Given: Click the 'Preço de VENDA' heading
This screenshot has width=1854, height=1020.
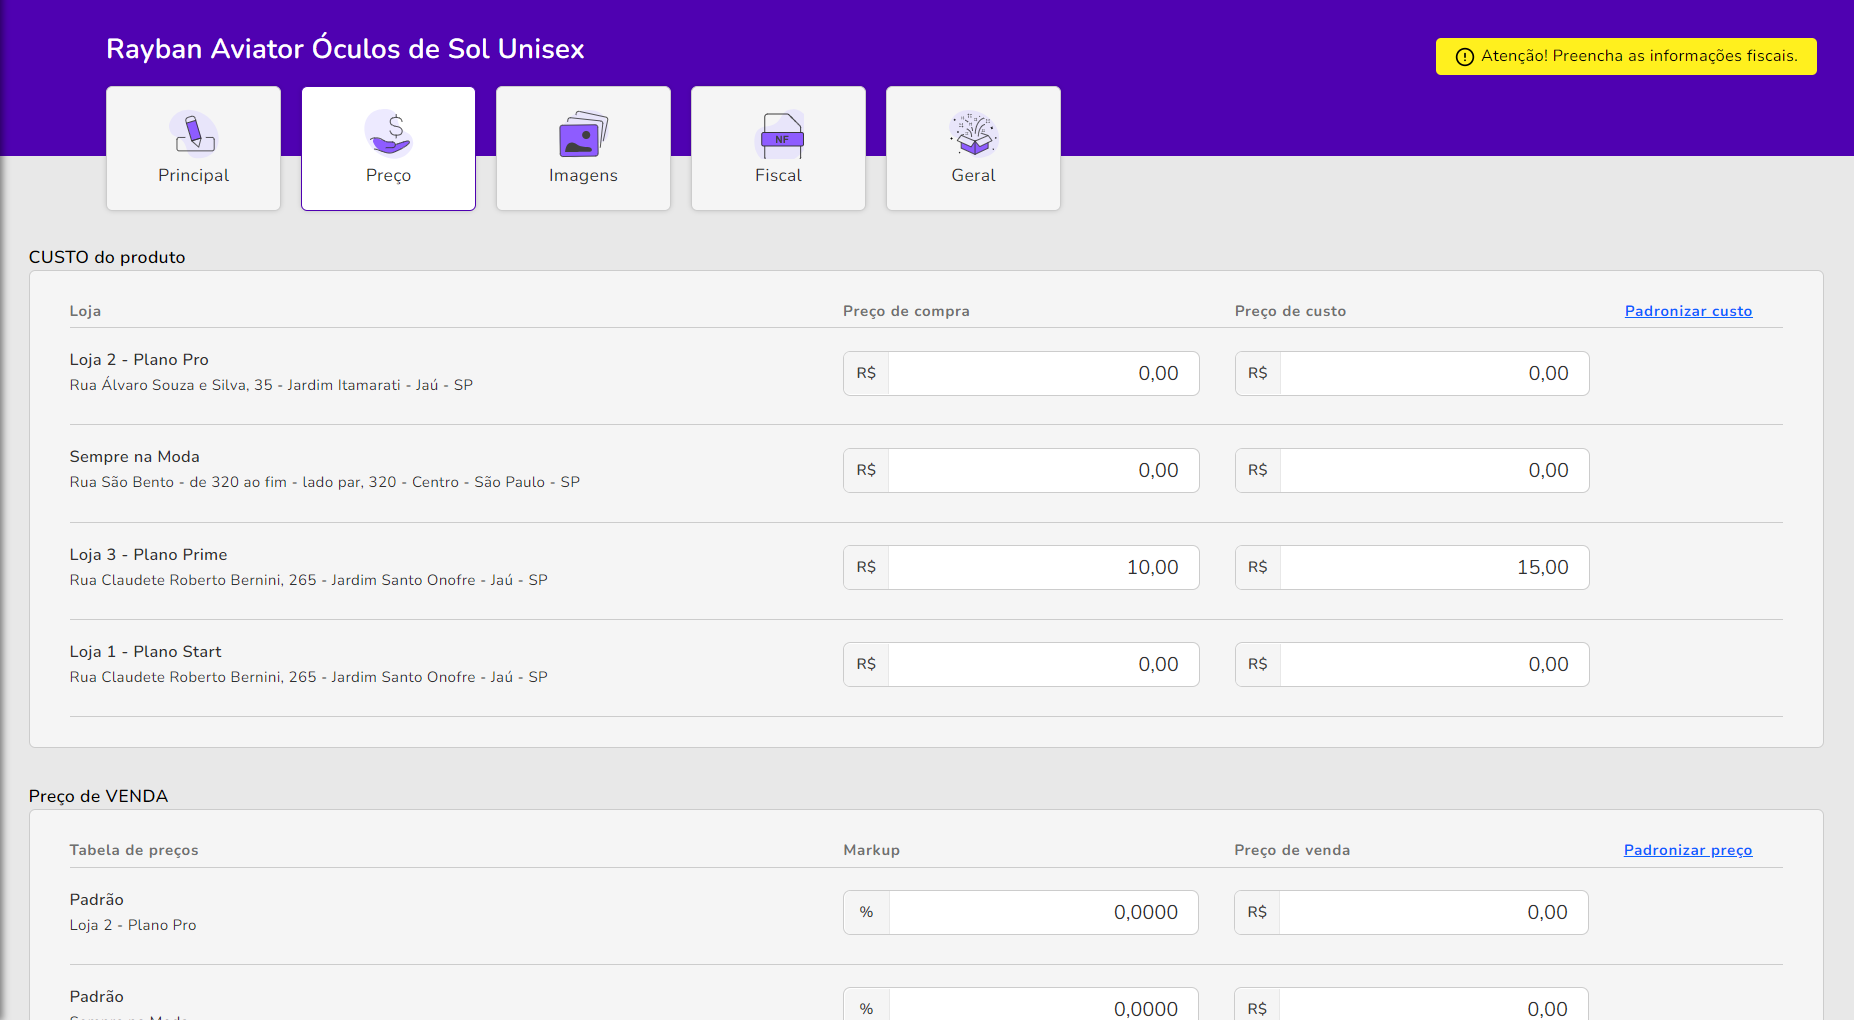Looking at the screenshot, I should (x=98, y=796).
